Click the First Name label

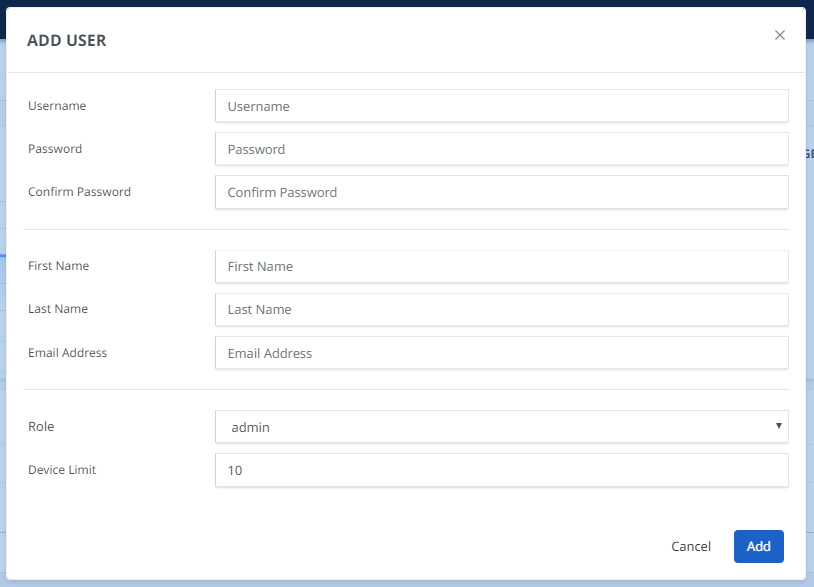click(58, 266)
